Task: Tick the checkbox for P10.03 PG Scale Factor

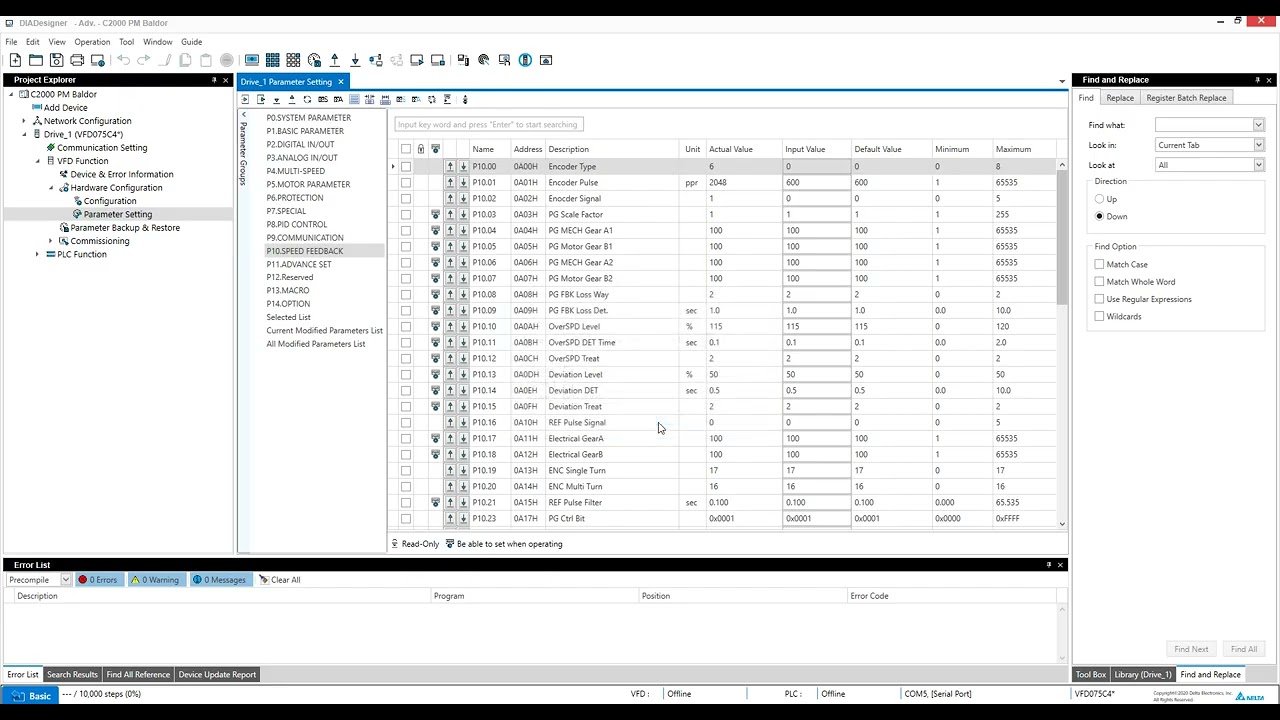Action: point(406,214)
